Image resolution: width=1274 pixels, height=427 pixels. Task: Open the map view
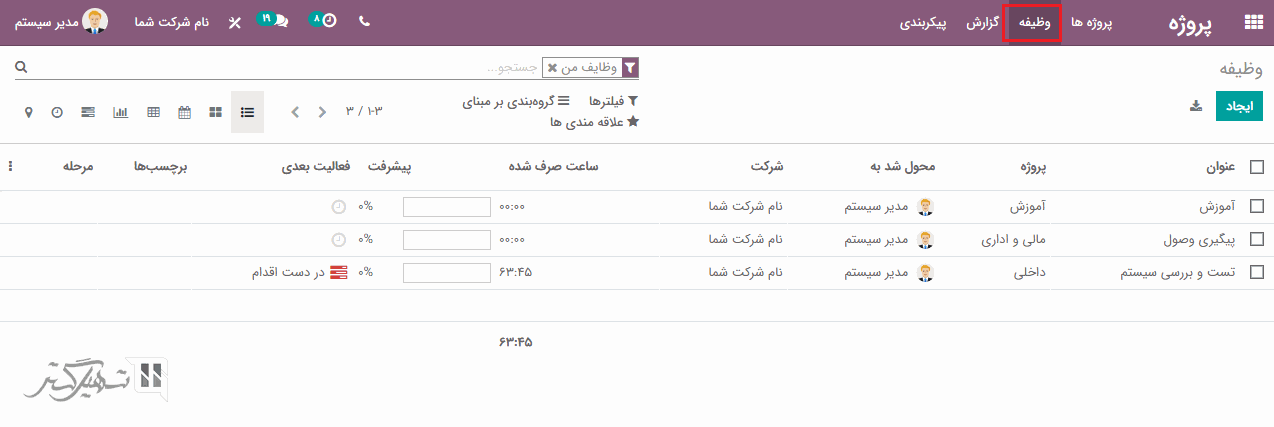[x=28, y=112]
